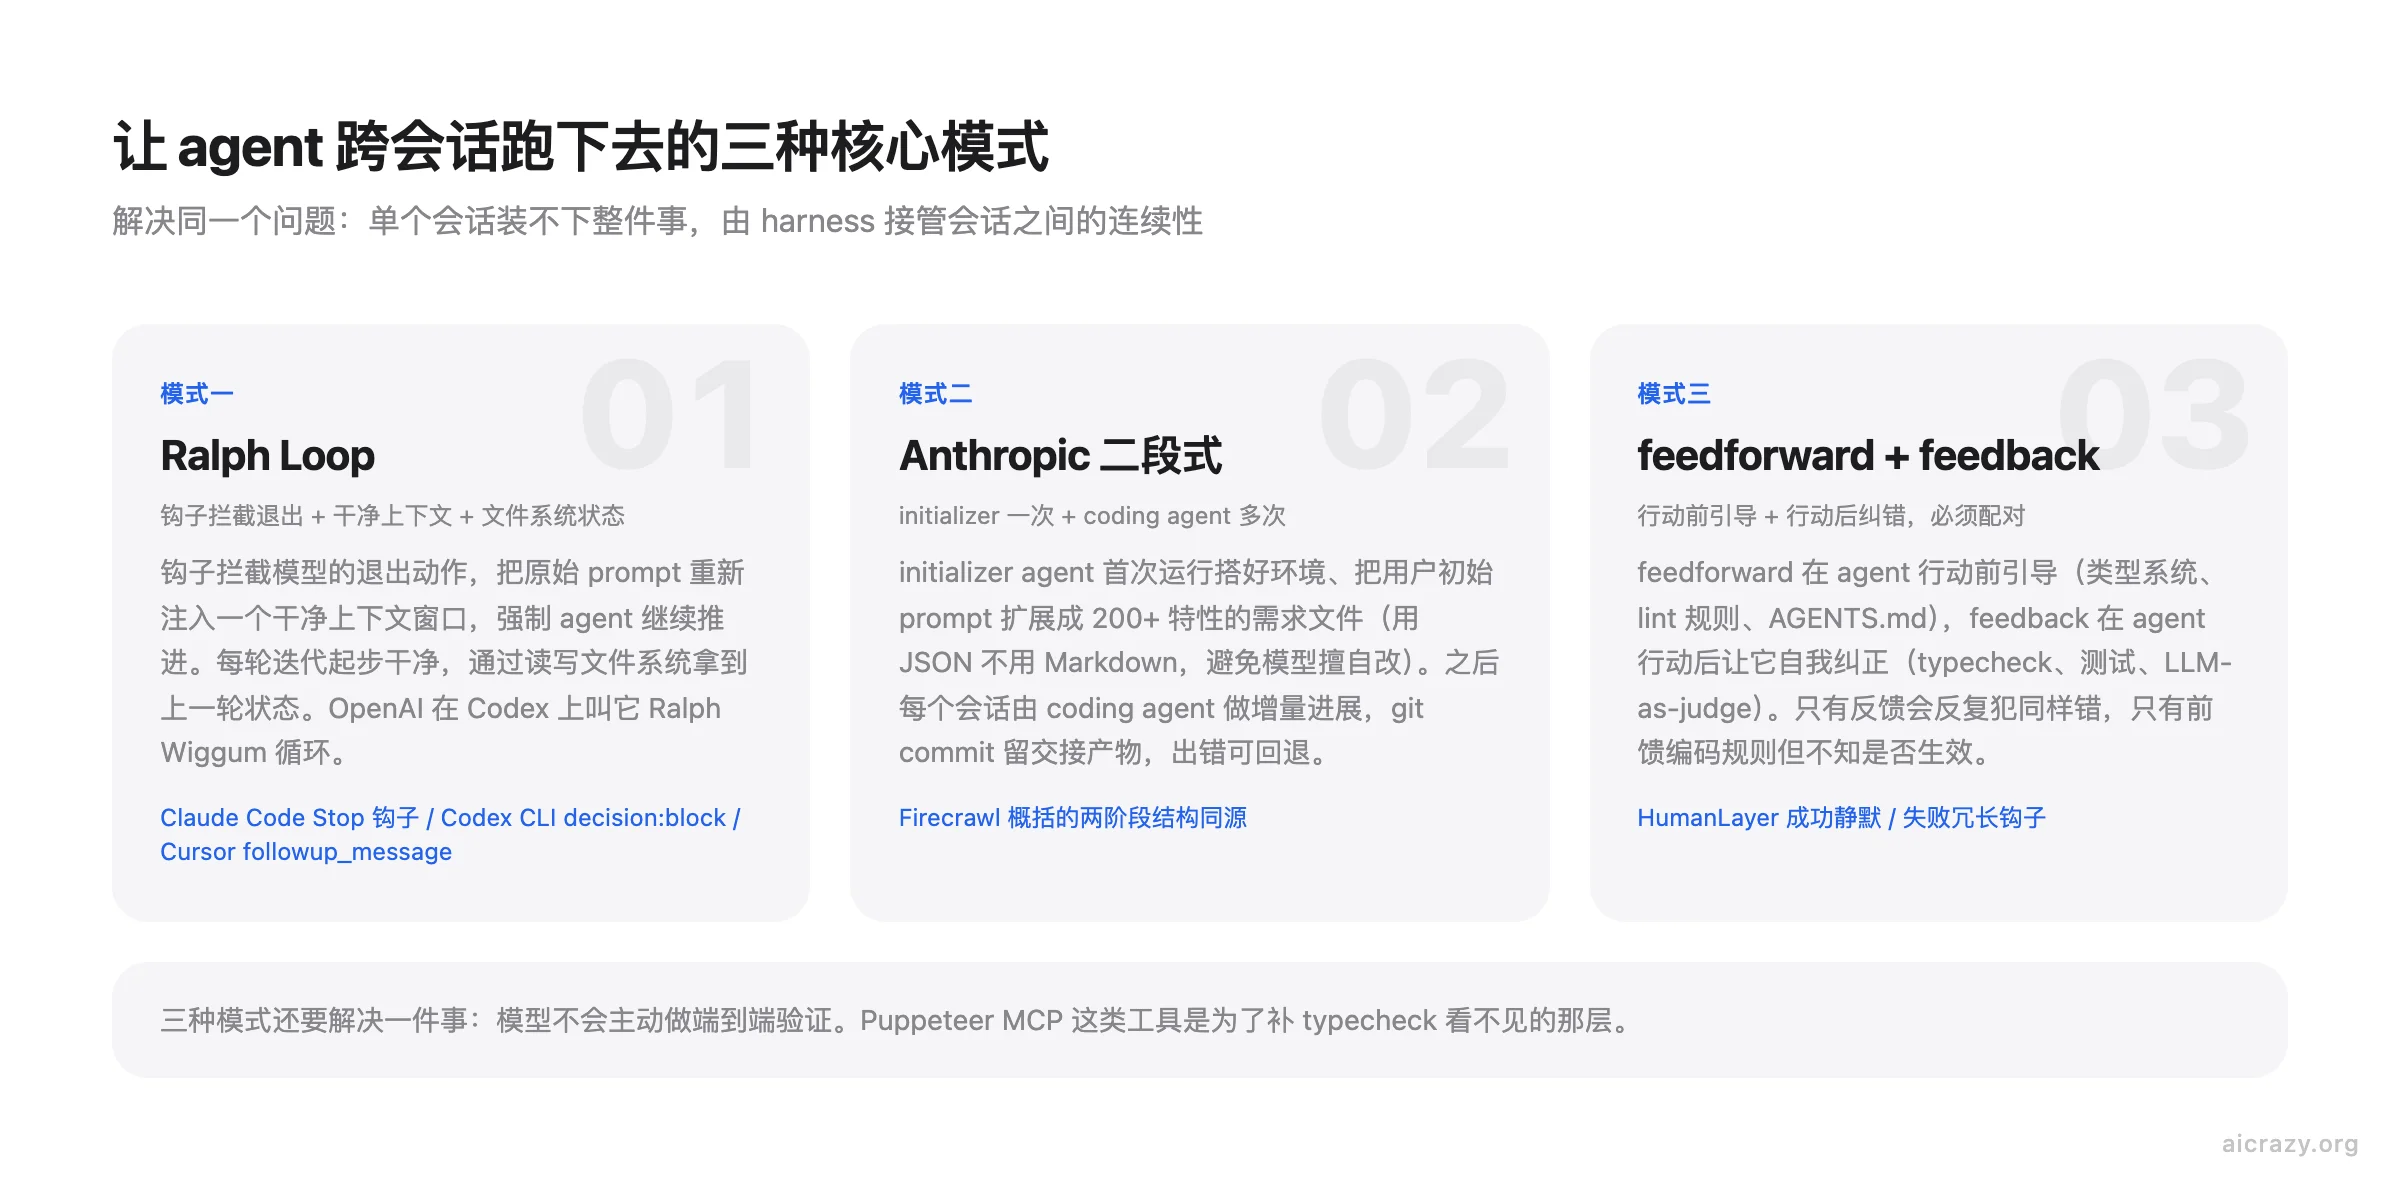Open the Firecrawl 概括的两阶段结构同源 link
2400x1190 pixels.
point(1073,818)
